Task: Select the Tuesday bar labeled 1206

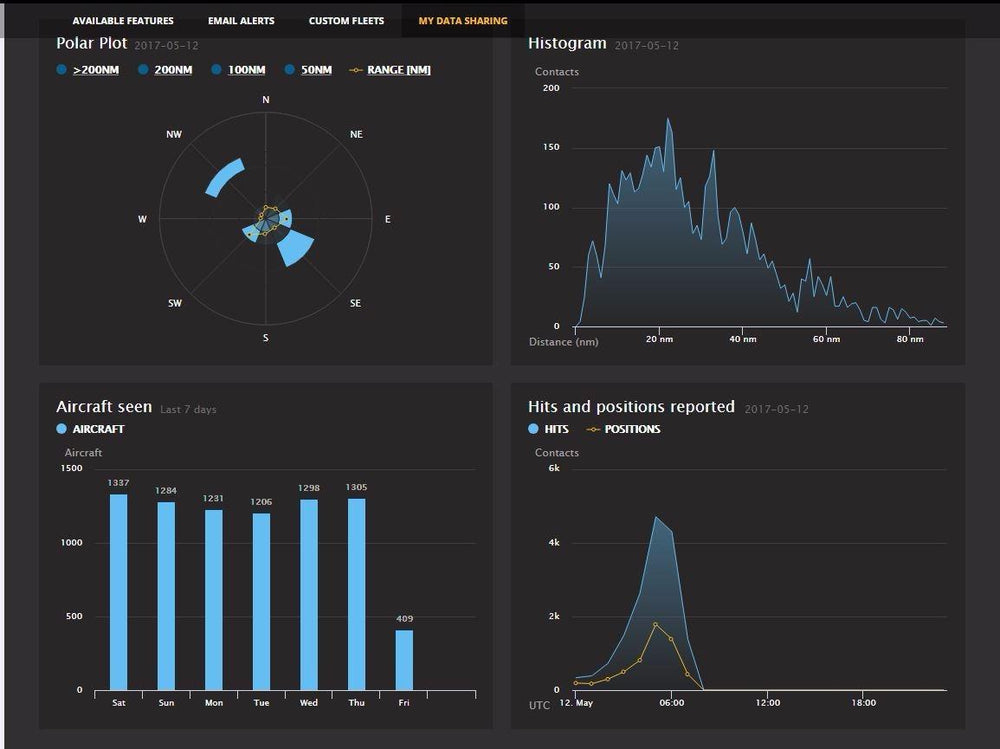Action: [261, 602]
